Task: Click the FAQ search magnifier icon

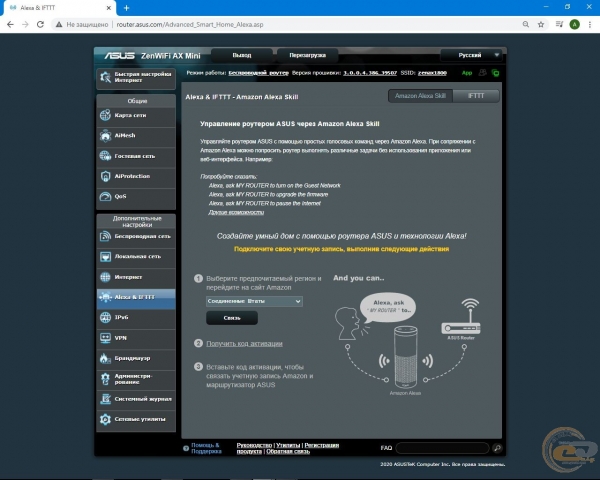Action: [497, 448]
